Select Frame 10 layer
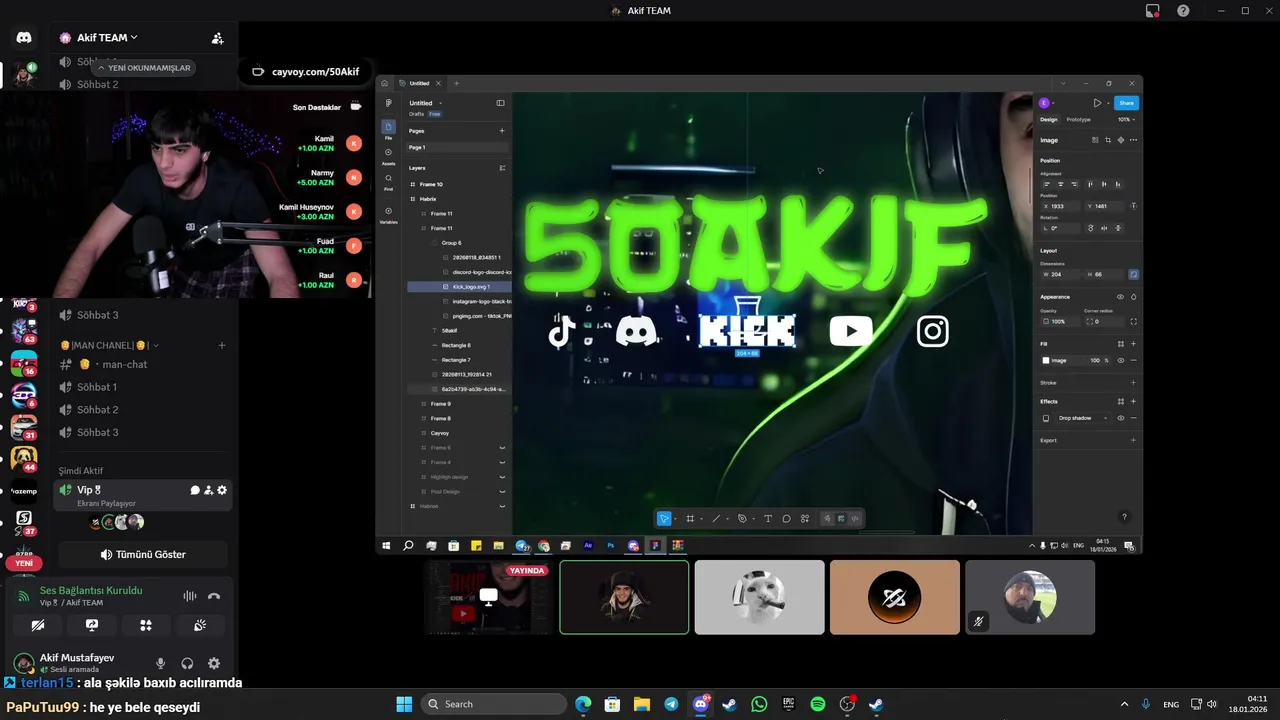Viewport: 1280px width, 720px height. pos(459,184)
